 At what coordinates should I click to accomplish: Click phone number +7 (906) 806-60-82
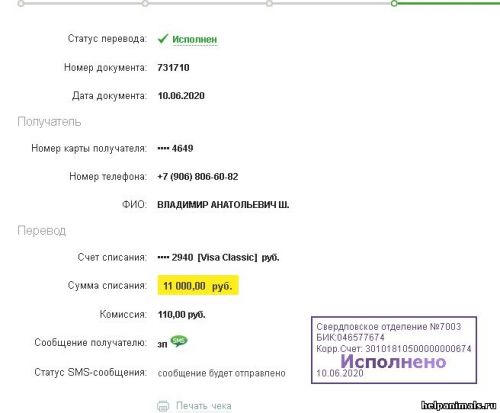(198, 177)
